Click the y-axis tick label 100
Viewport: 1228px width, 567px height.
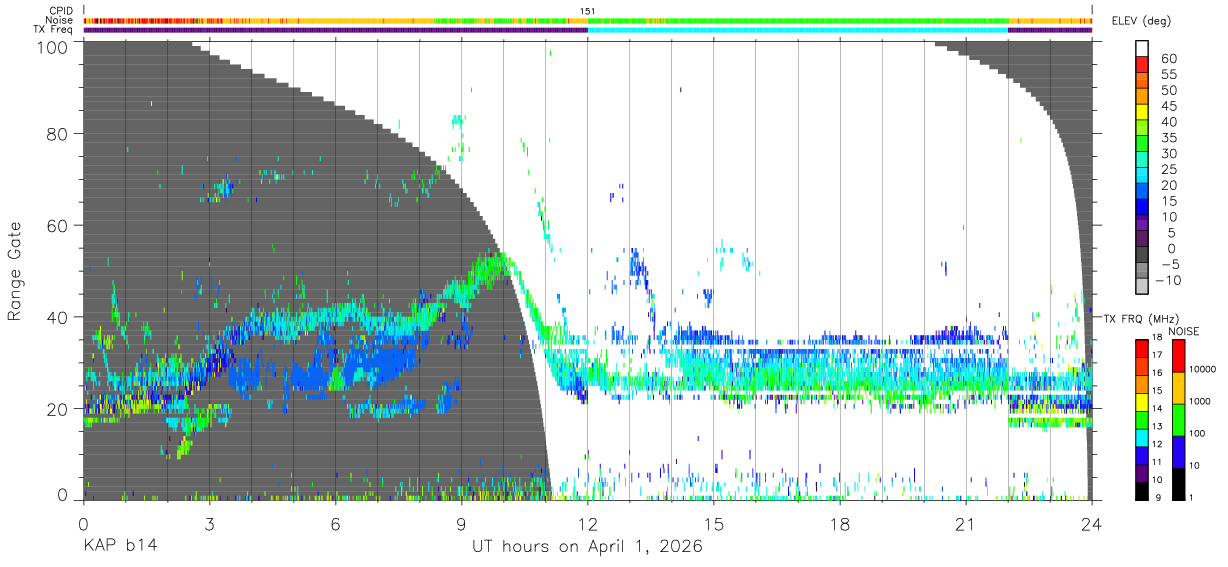(54, 47)
